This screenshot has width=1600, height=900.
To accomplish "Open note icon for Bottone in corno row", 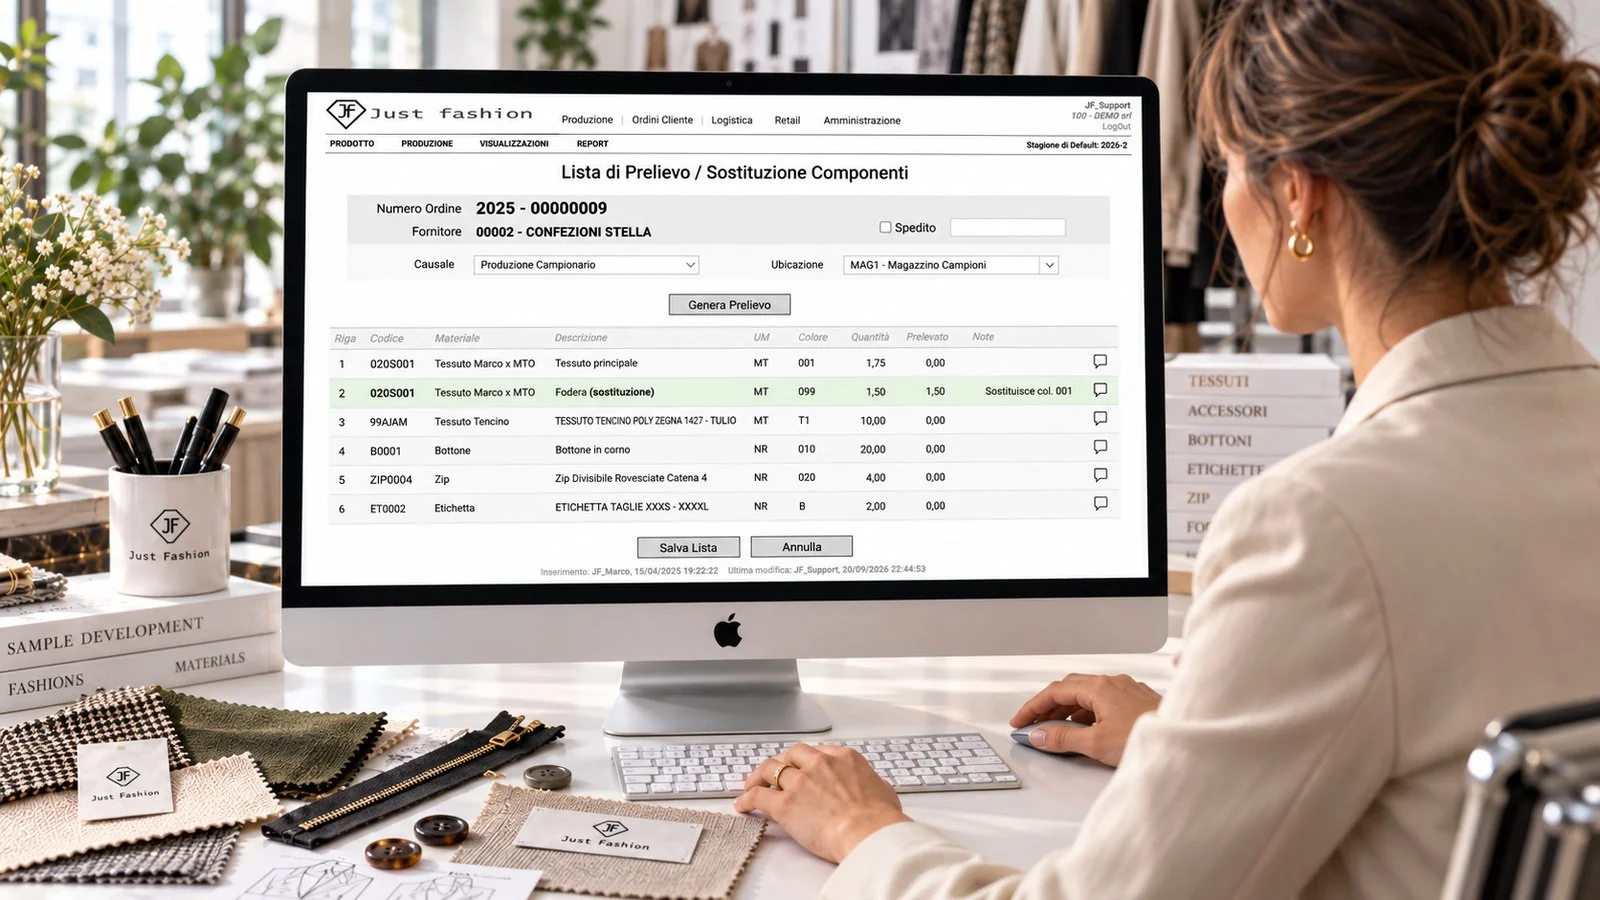I will click(1100, 447).
